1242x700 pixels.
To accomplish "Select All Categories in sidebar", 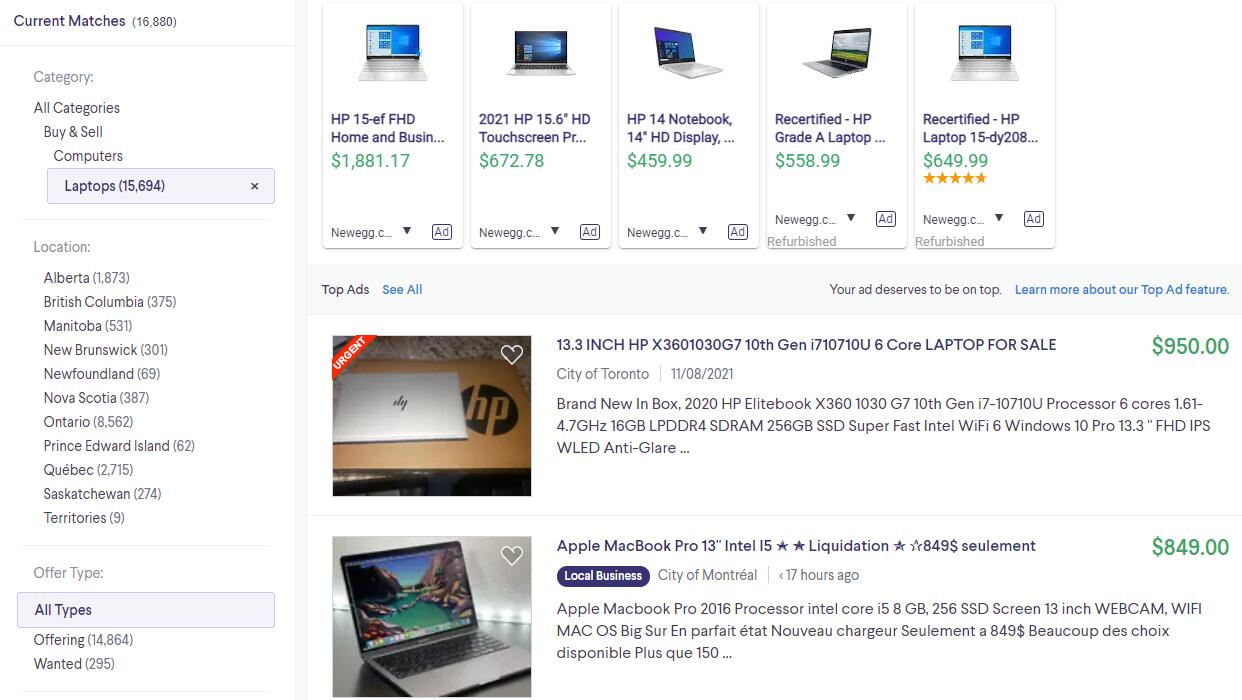I will tap(77, 108).
